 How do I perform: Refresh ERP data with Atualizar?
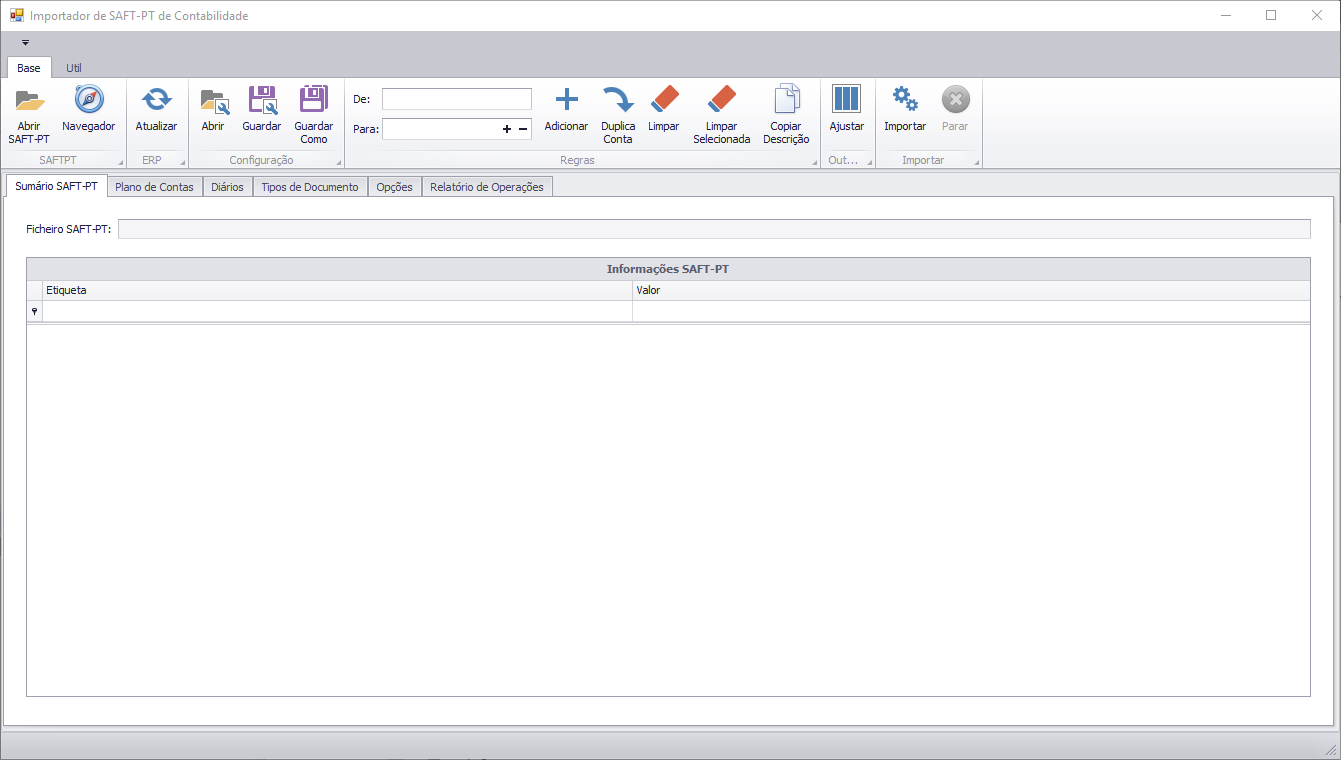[x=156, y=101]
